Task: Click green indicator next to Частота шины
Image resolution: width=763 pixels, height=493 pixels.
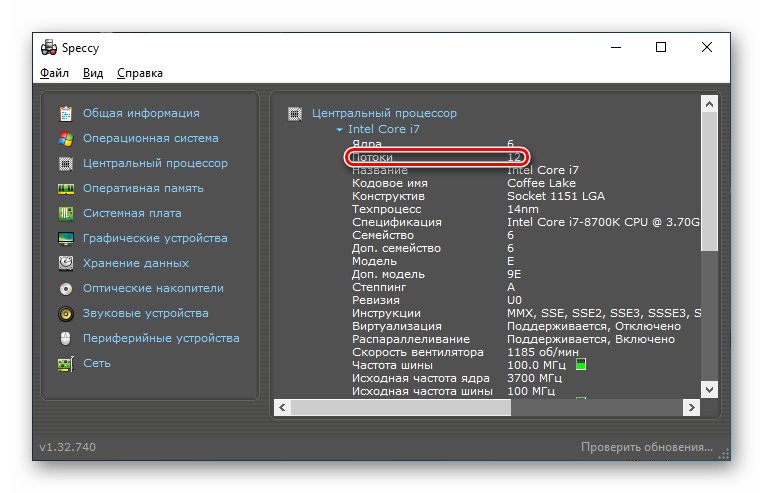Action: pos(581,365)
